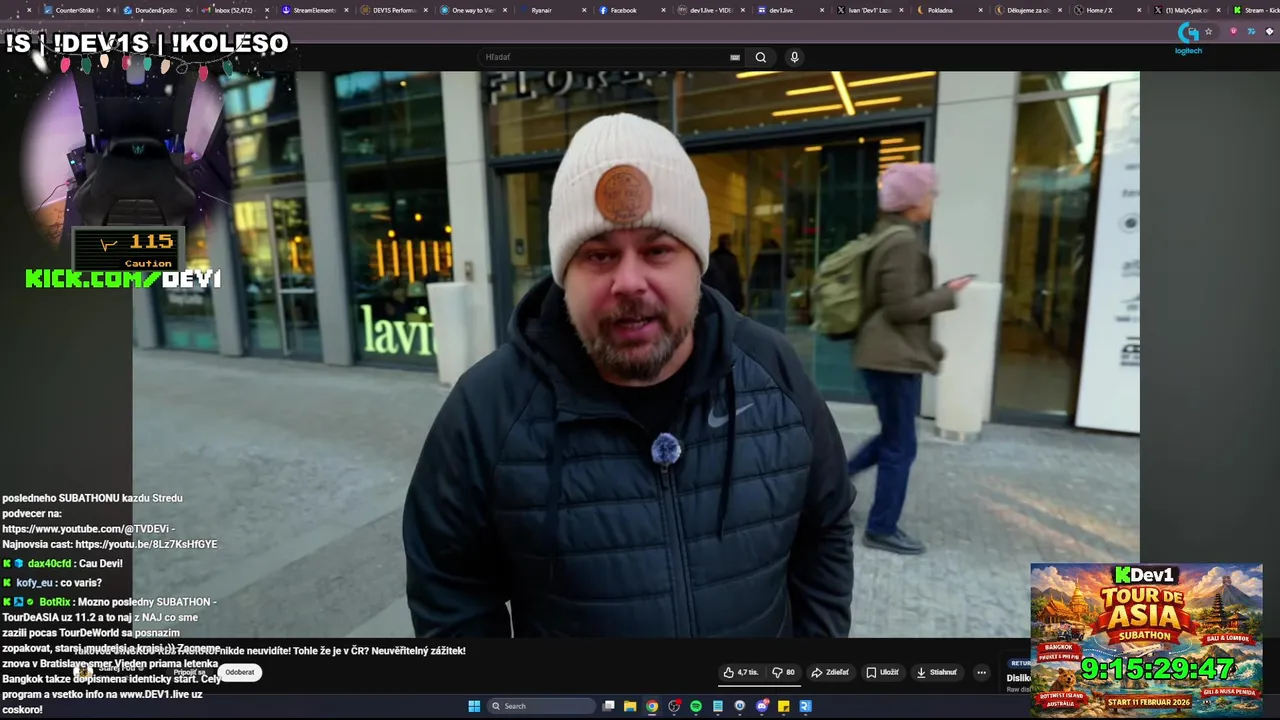Share the video via Zdieľať button
1280x720 pixels.
[x=830, y=672]
